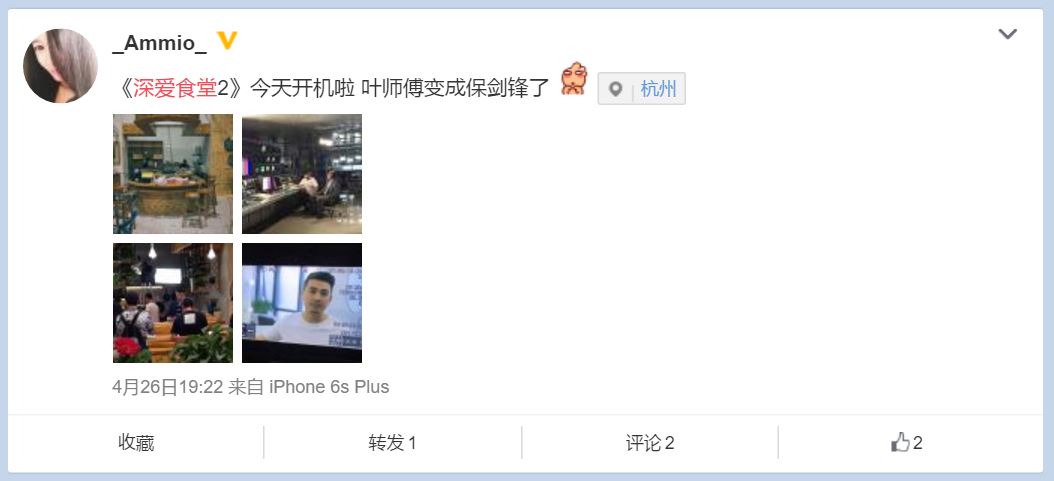Click the _Ammio_ username link
This screenshot has width=1054, height=481.
point(159,43)
